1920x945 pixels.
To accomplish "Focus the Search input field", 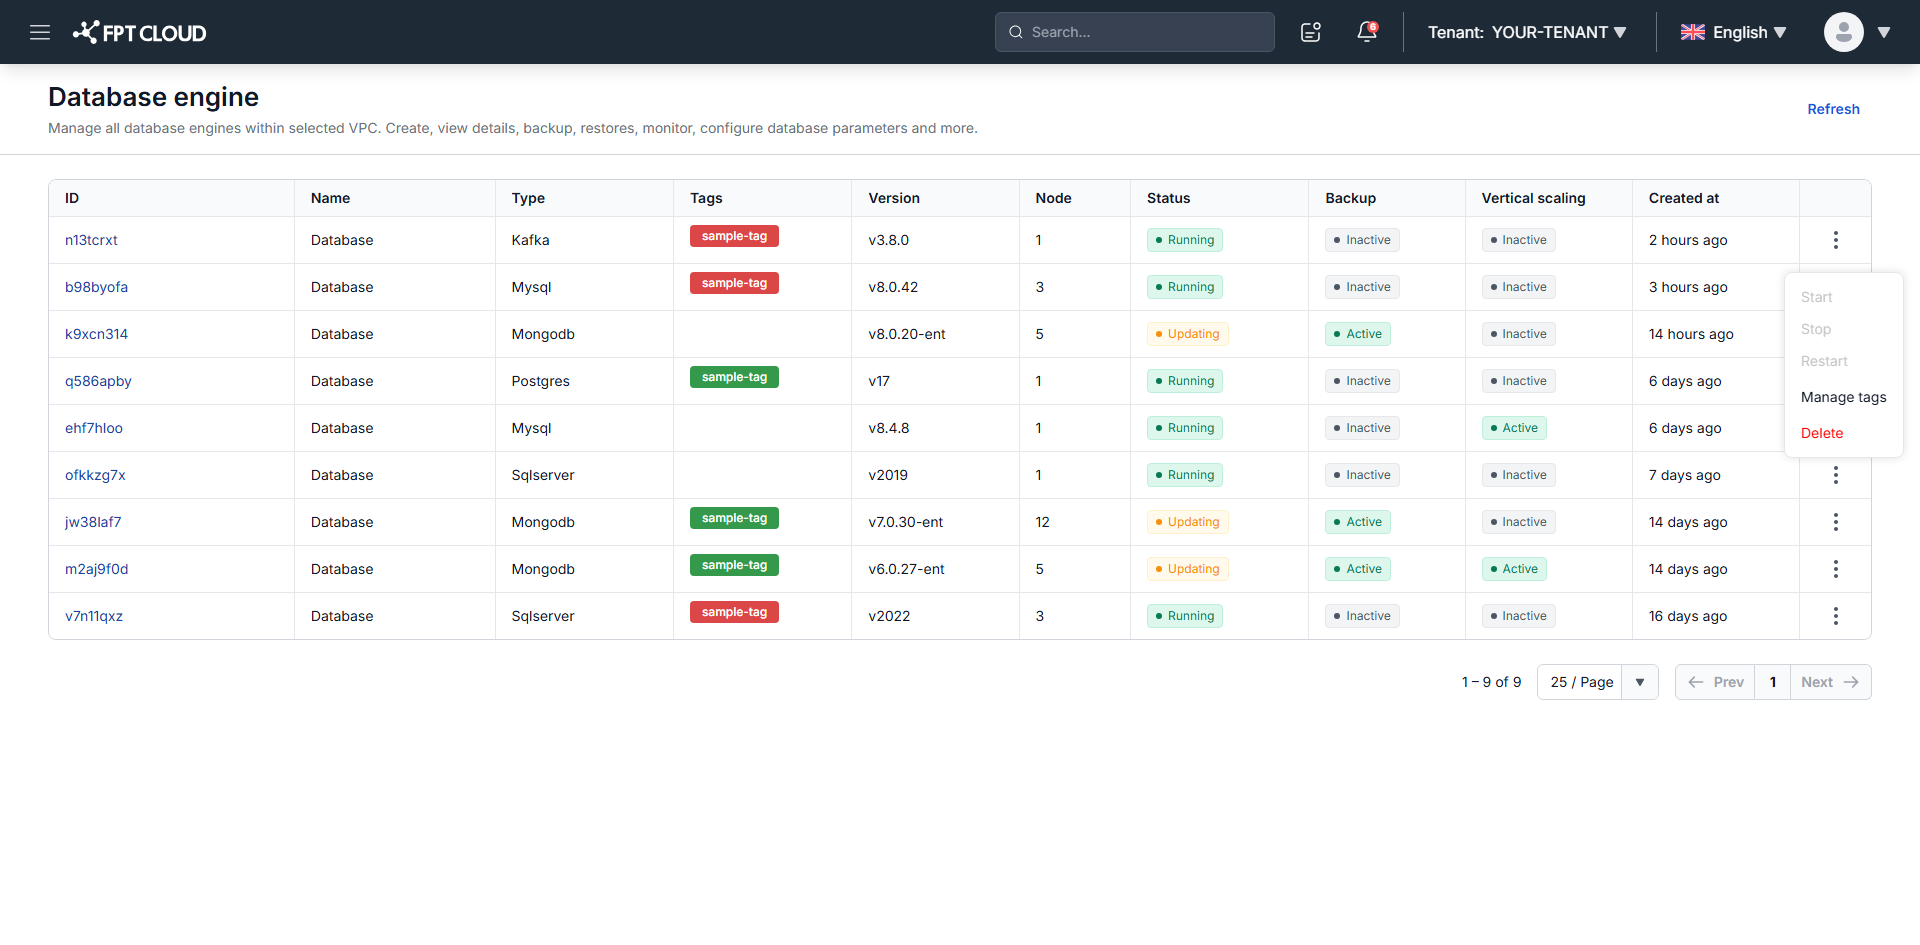I will [x=1135, y=32].
